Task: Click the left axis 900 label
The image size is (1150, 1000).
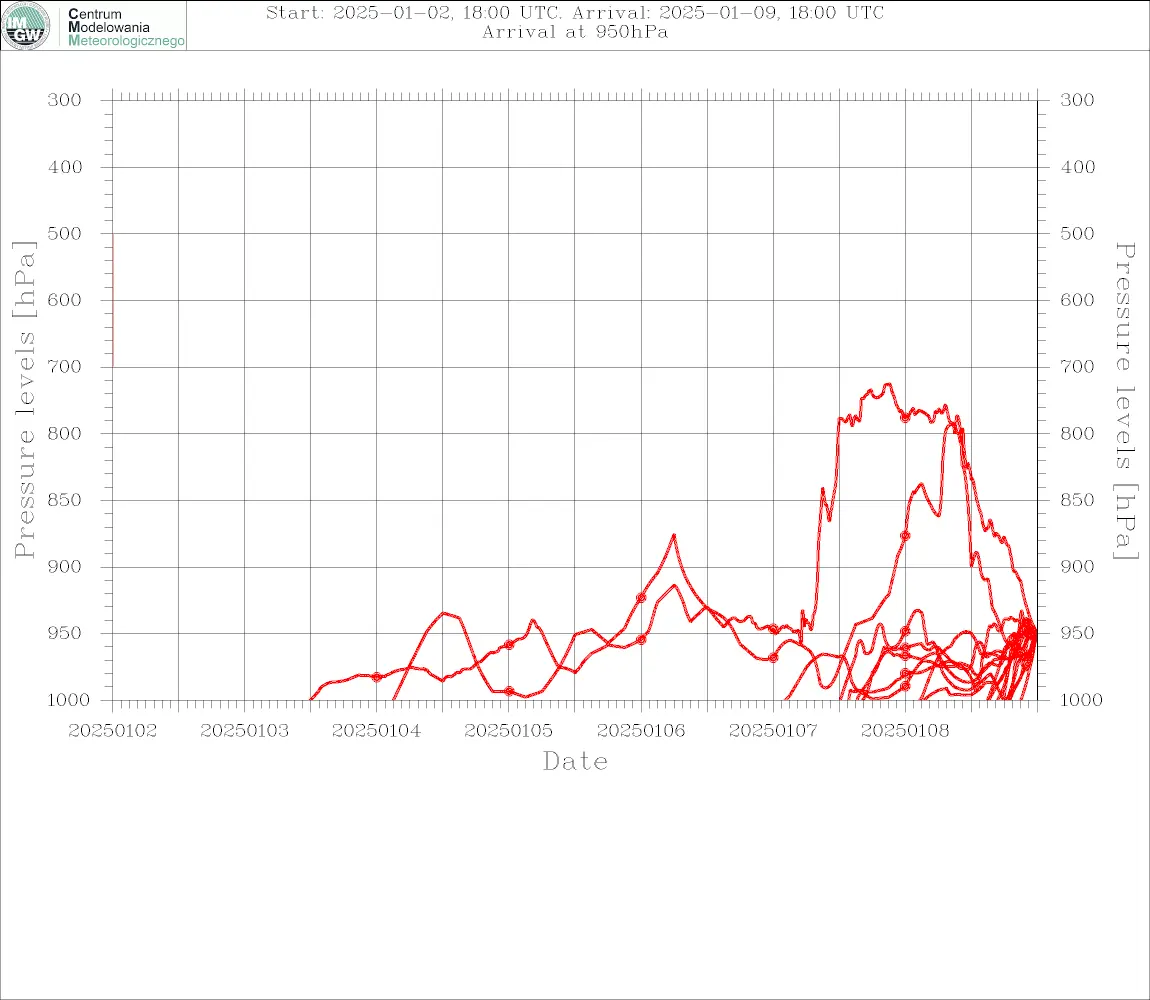Action: (x=65, y=566)
